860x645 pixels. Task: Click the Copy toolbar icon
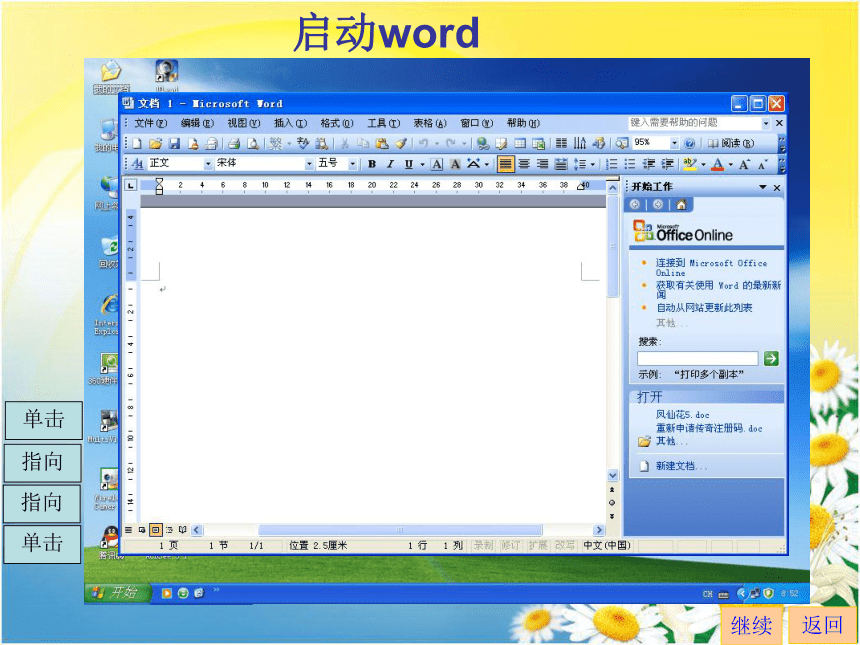[363, 144]
